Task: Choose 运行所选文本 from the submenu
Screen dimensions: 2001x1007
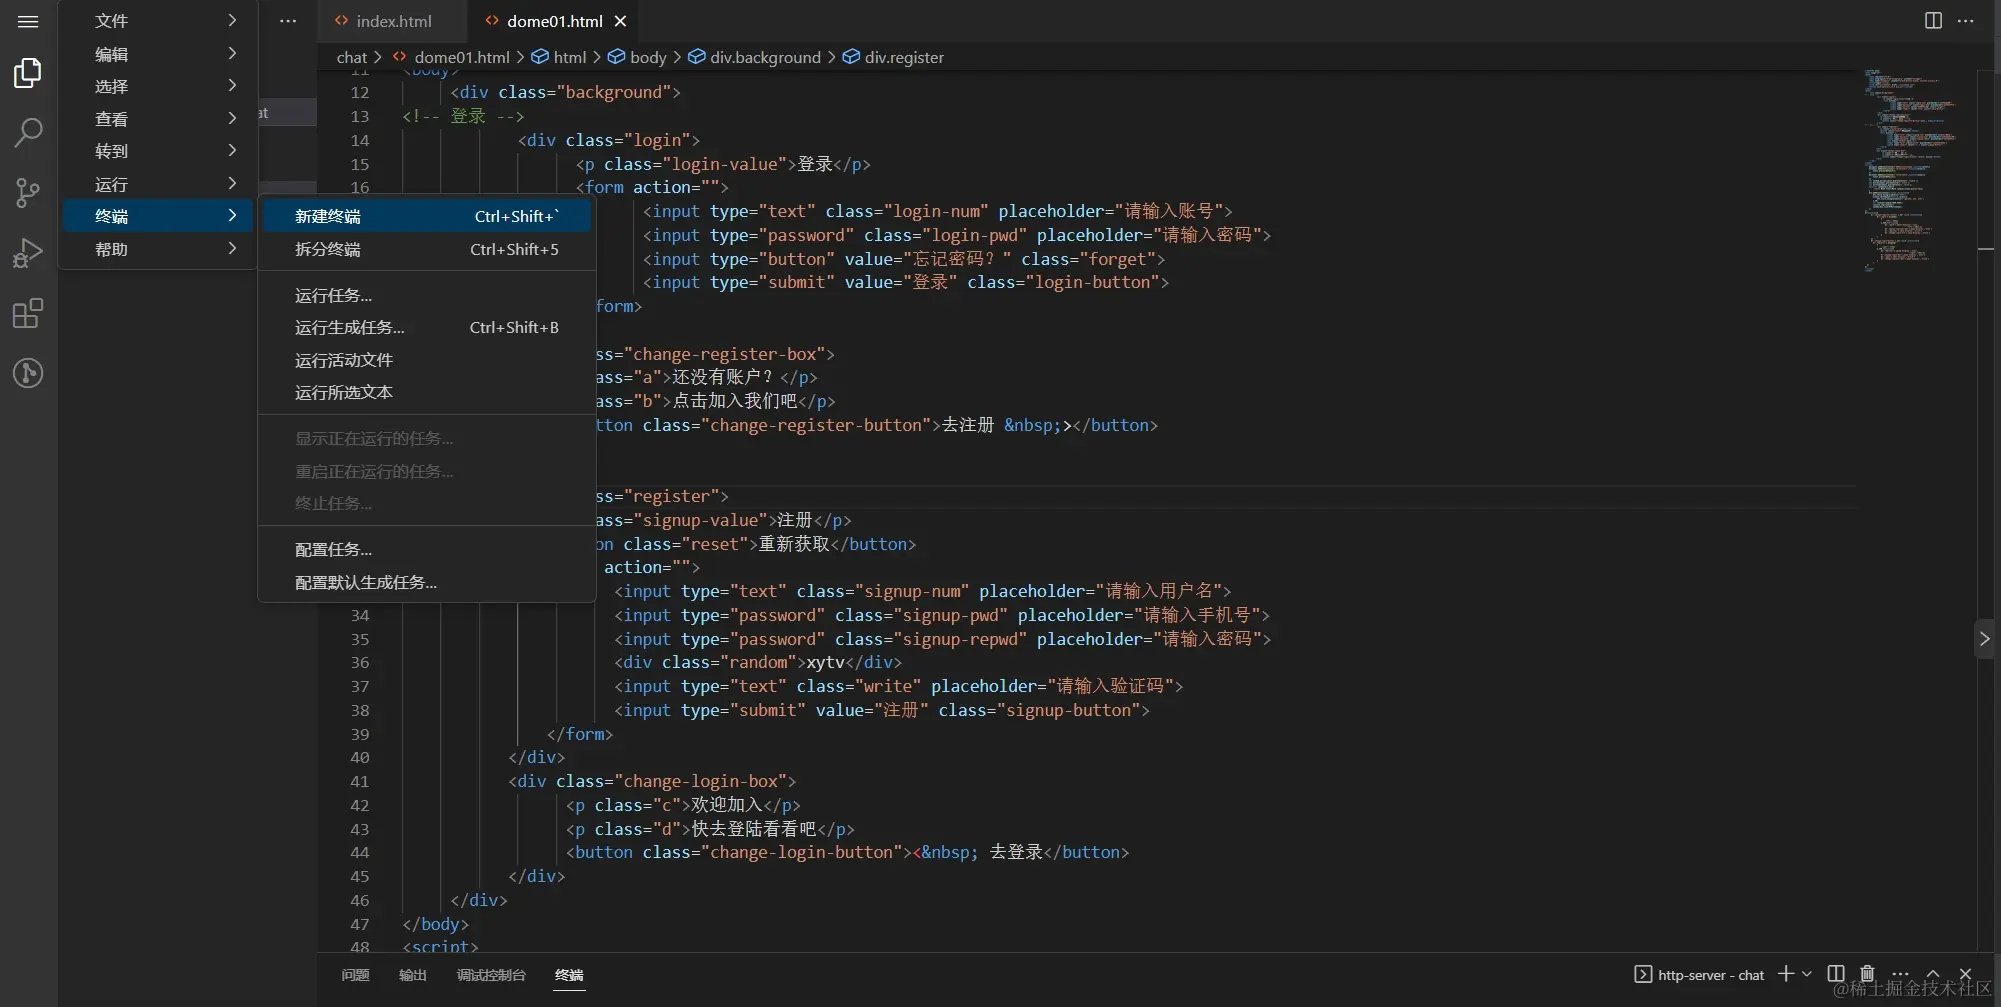Action: [427, 392]
